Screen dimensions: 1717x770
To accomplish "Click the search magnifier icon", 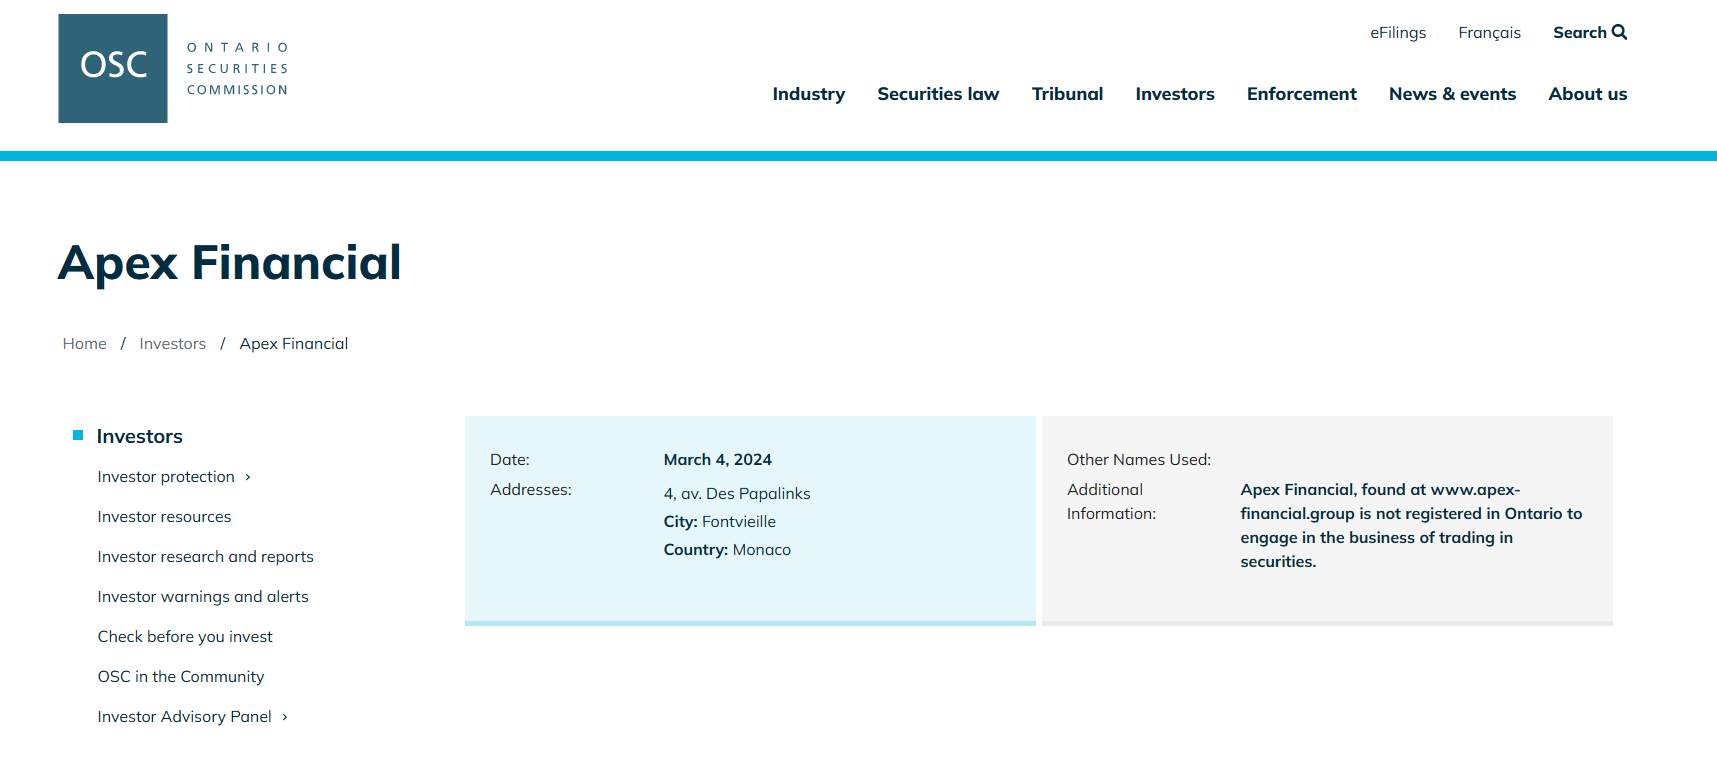I will pos(1619,32).
